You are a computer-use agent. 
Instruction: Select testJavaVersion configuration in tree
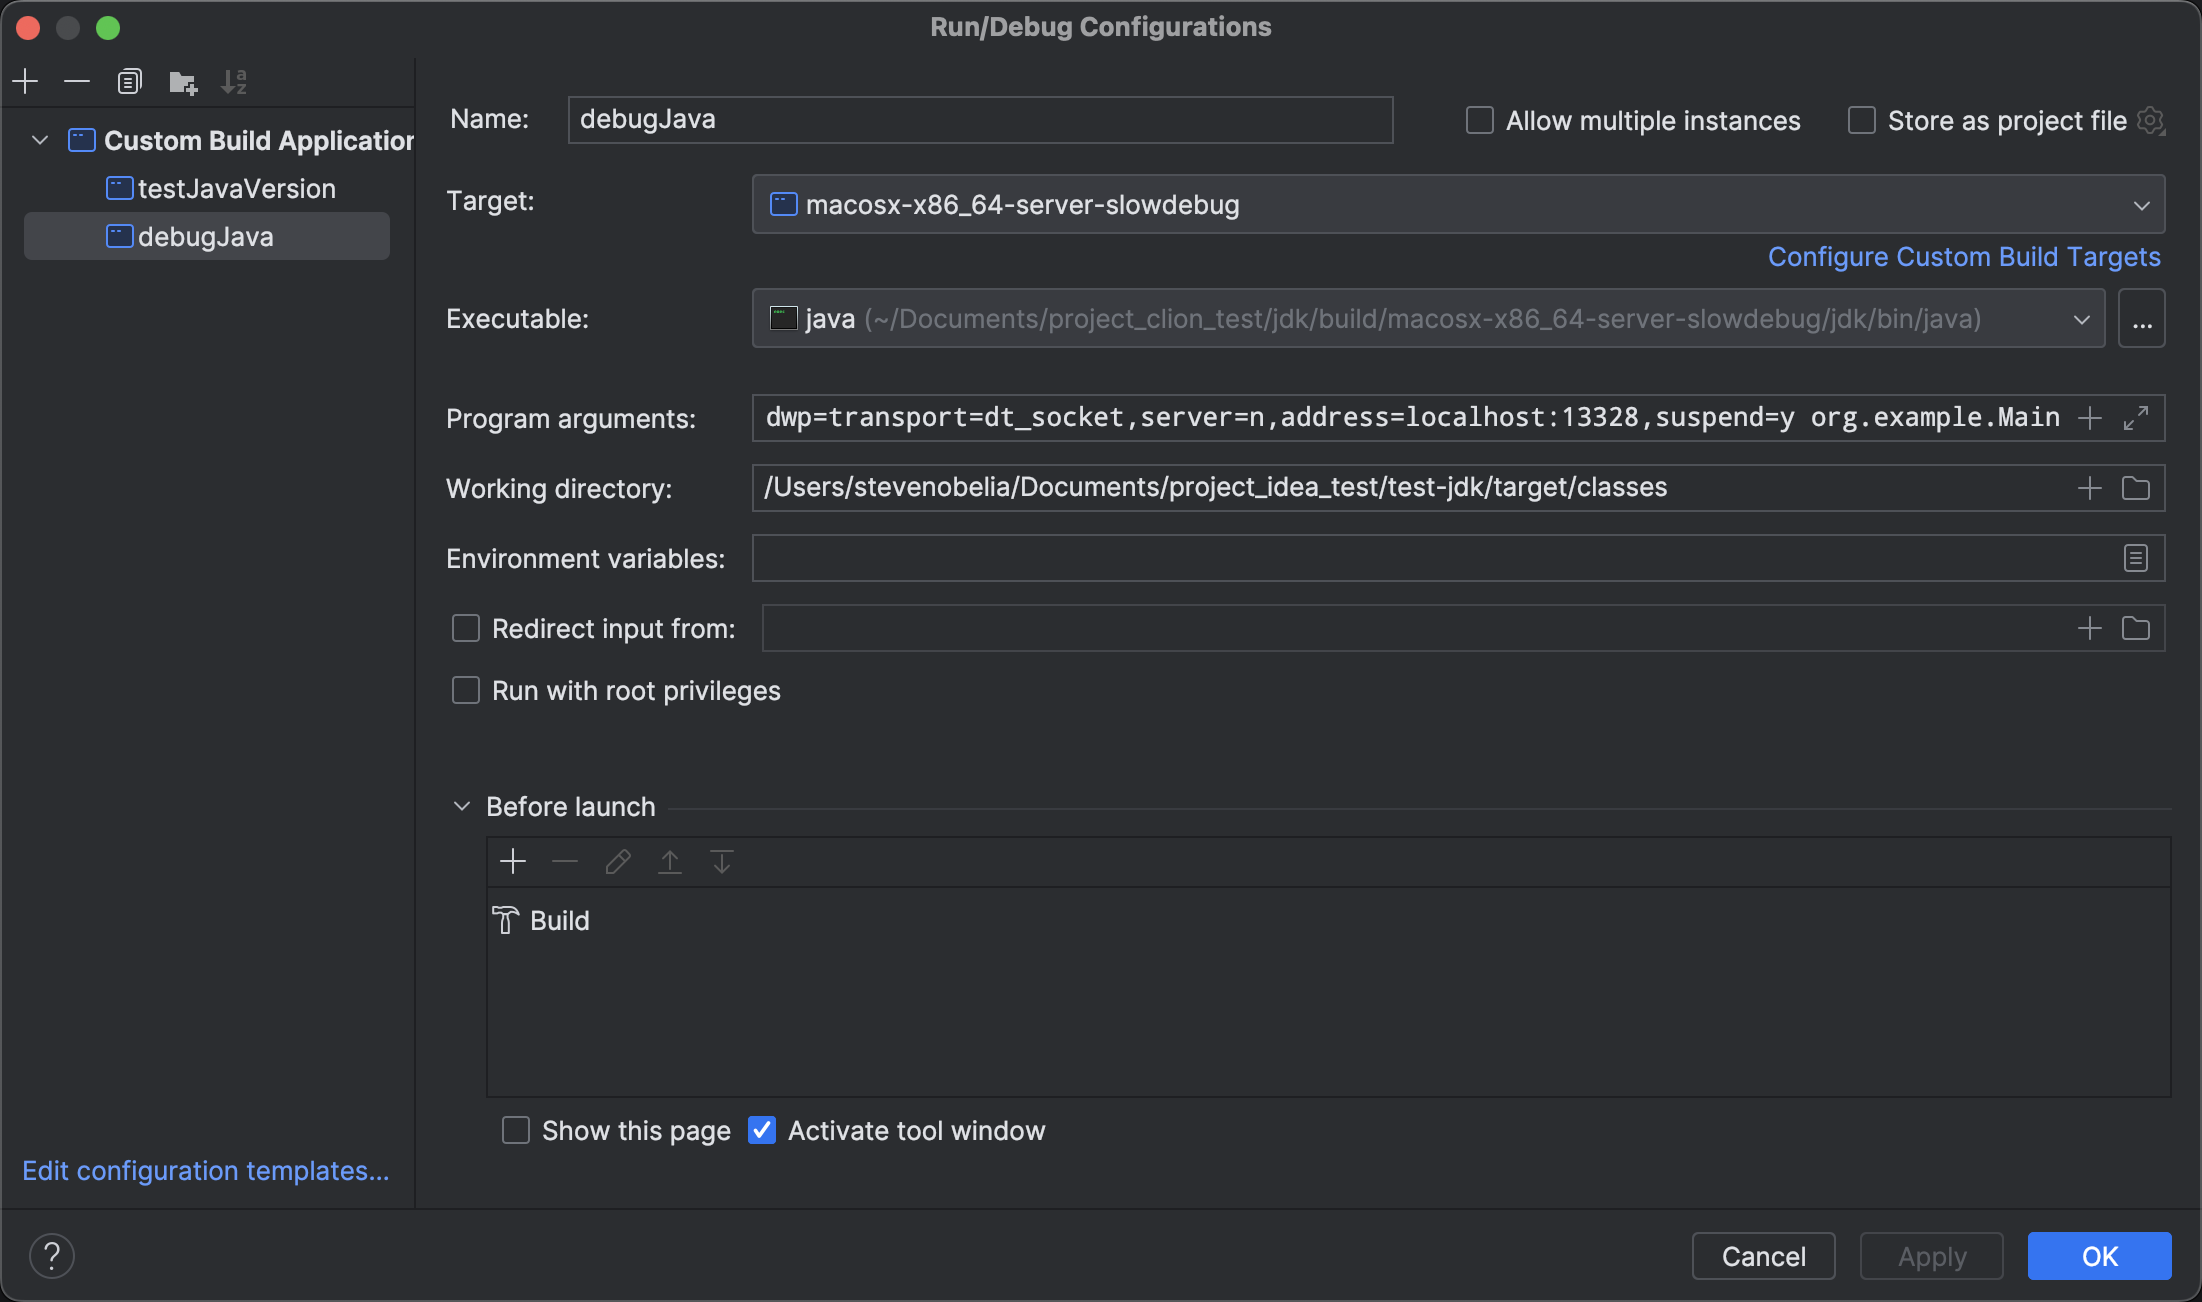(236, 189)
